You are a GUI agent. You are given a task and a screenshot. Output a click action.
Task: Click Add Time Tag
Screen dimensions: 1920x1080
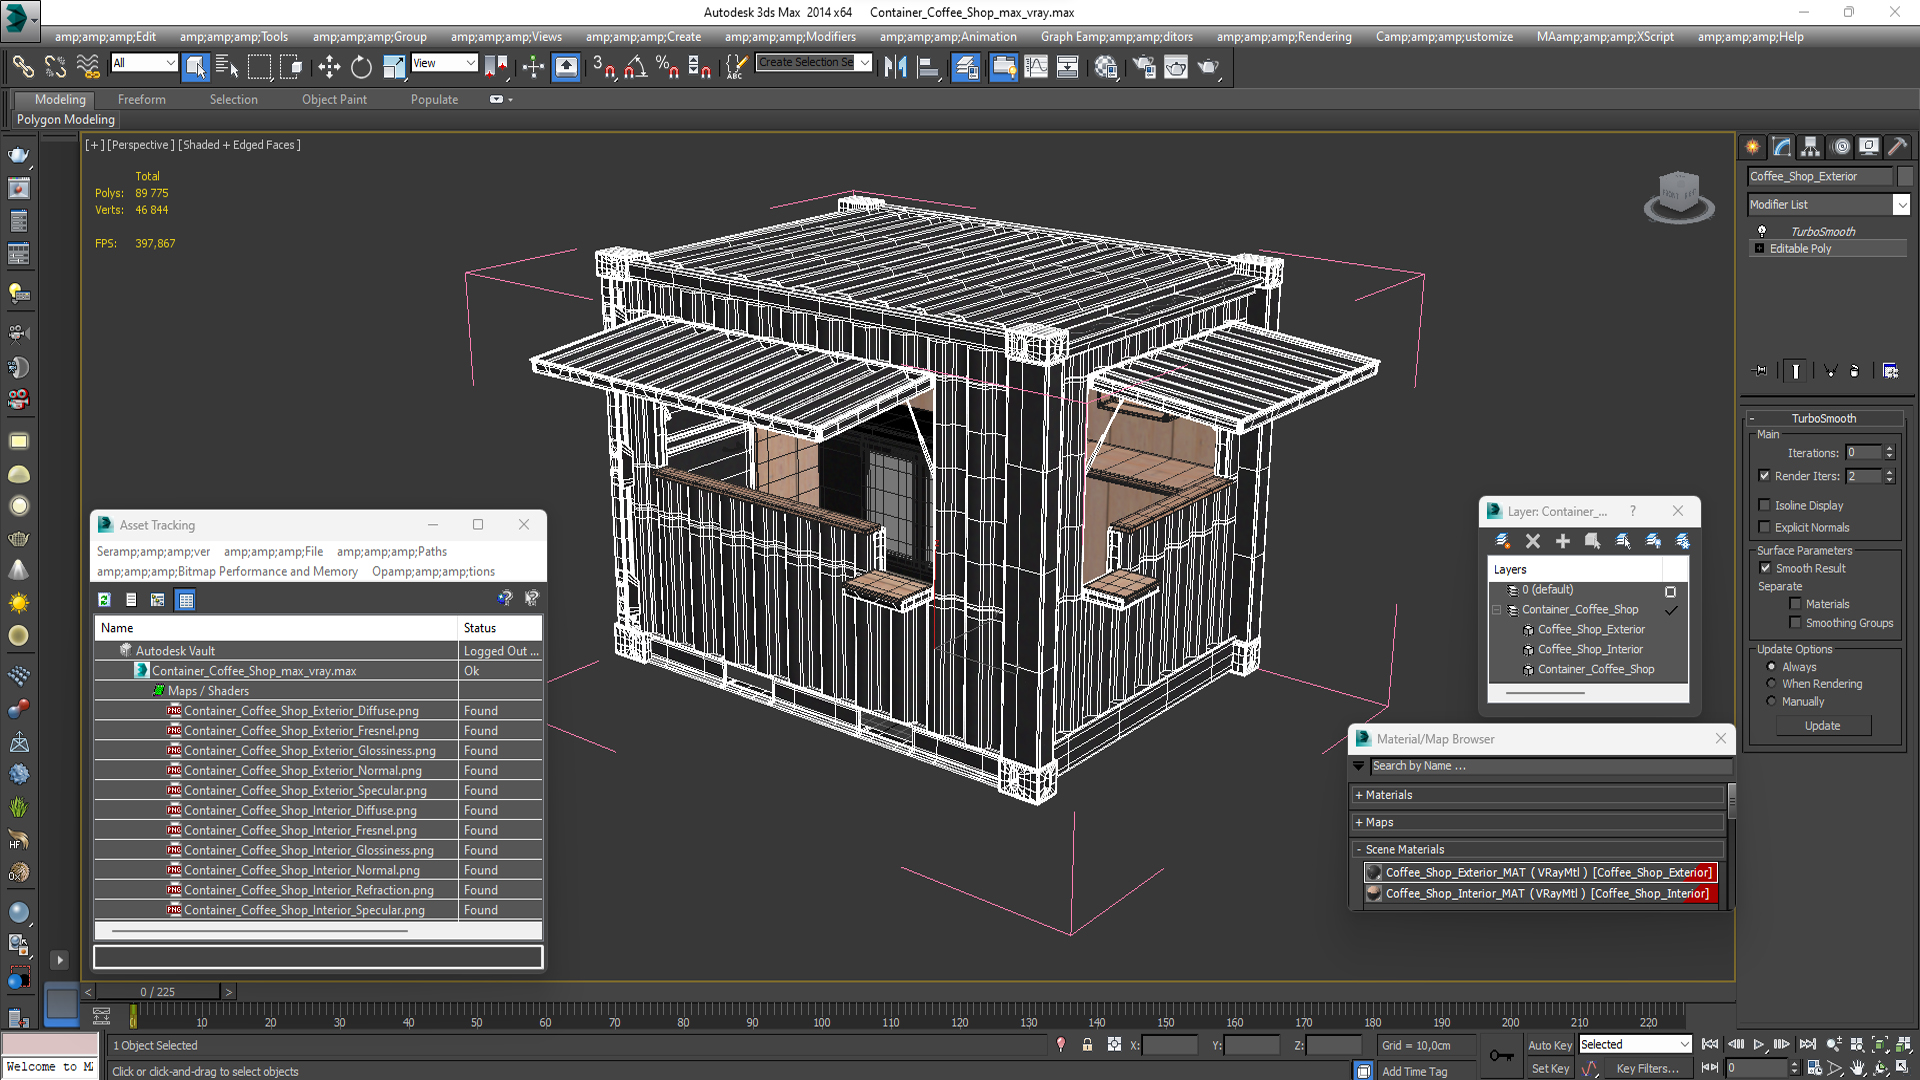pyautogui.click(x=1414, y=1071)
